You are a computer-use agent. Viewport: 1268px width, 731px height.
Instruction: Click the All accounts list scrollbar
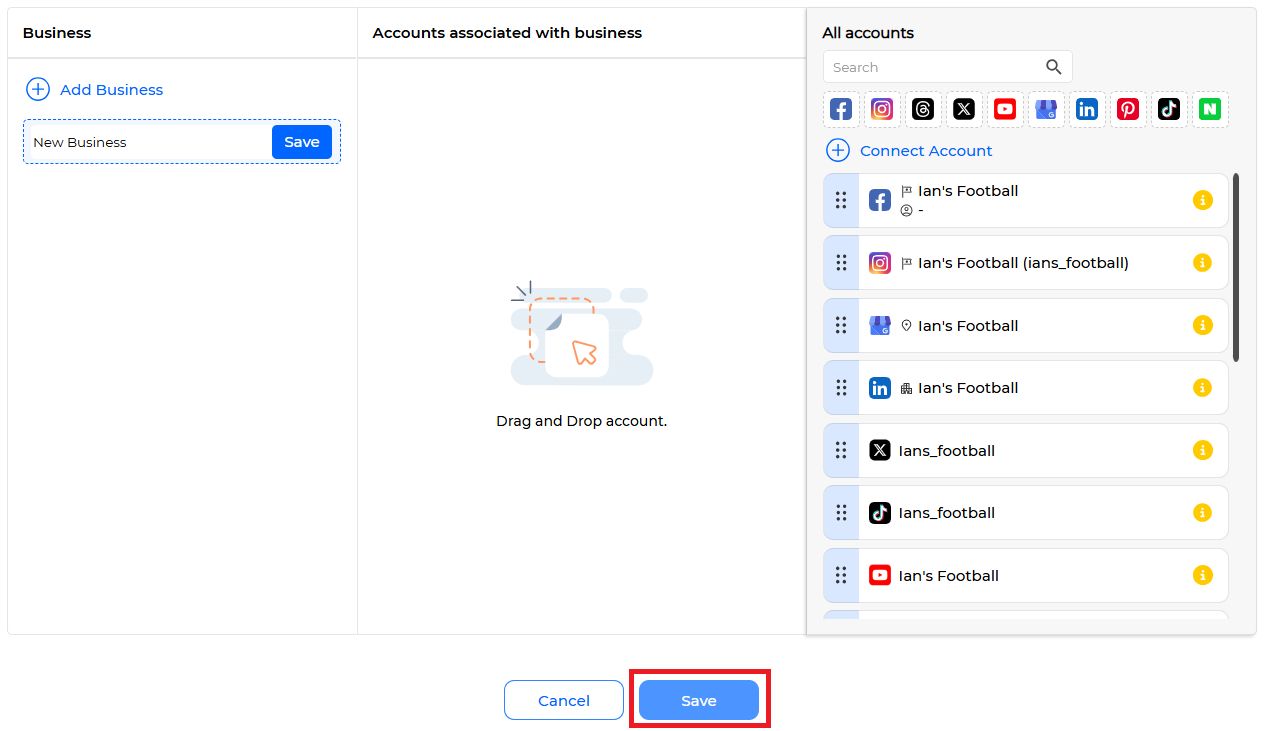(x=1236, y=267)
